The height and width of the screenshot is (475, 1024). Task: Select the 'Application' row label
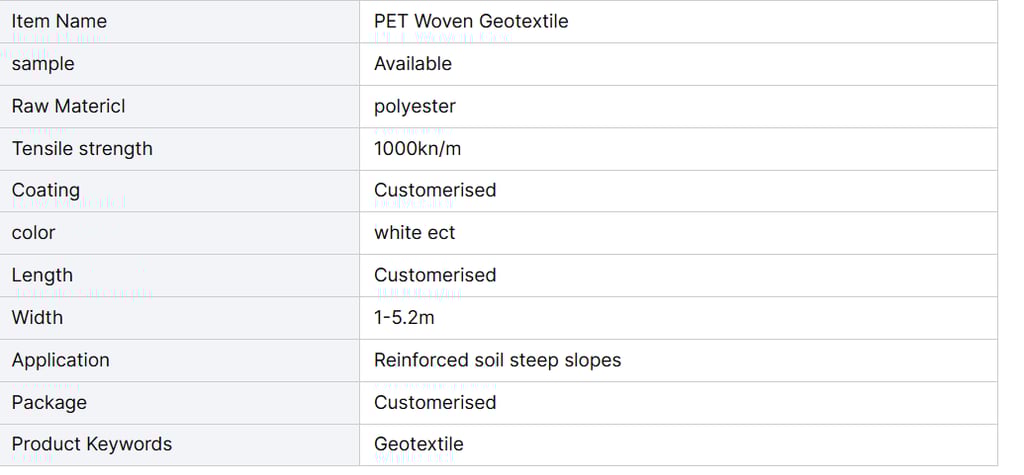60,361
